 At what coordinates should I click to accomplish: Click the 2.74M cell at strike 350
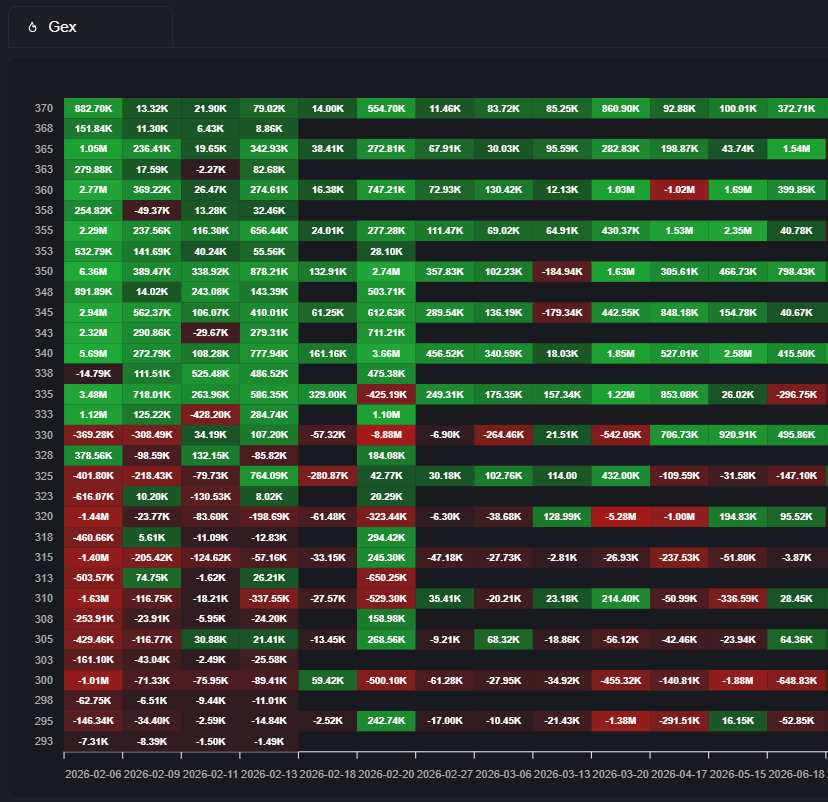[x=386, y=271]
